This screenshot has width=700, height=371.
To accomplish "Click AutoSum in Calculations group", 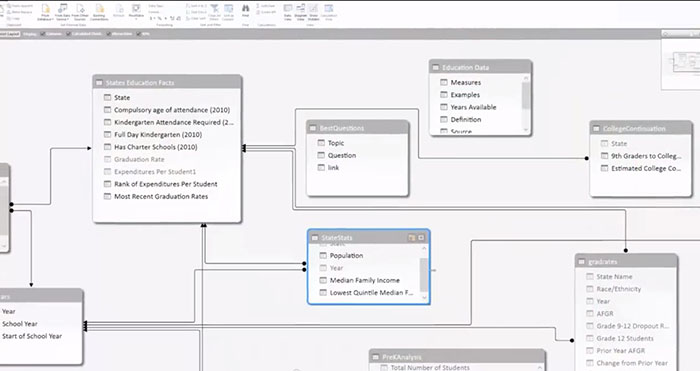I will (x=266, y=5).
